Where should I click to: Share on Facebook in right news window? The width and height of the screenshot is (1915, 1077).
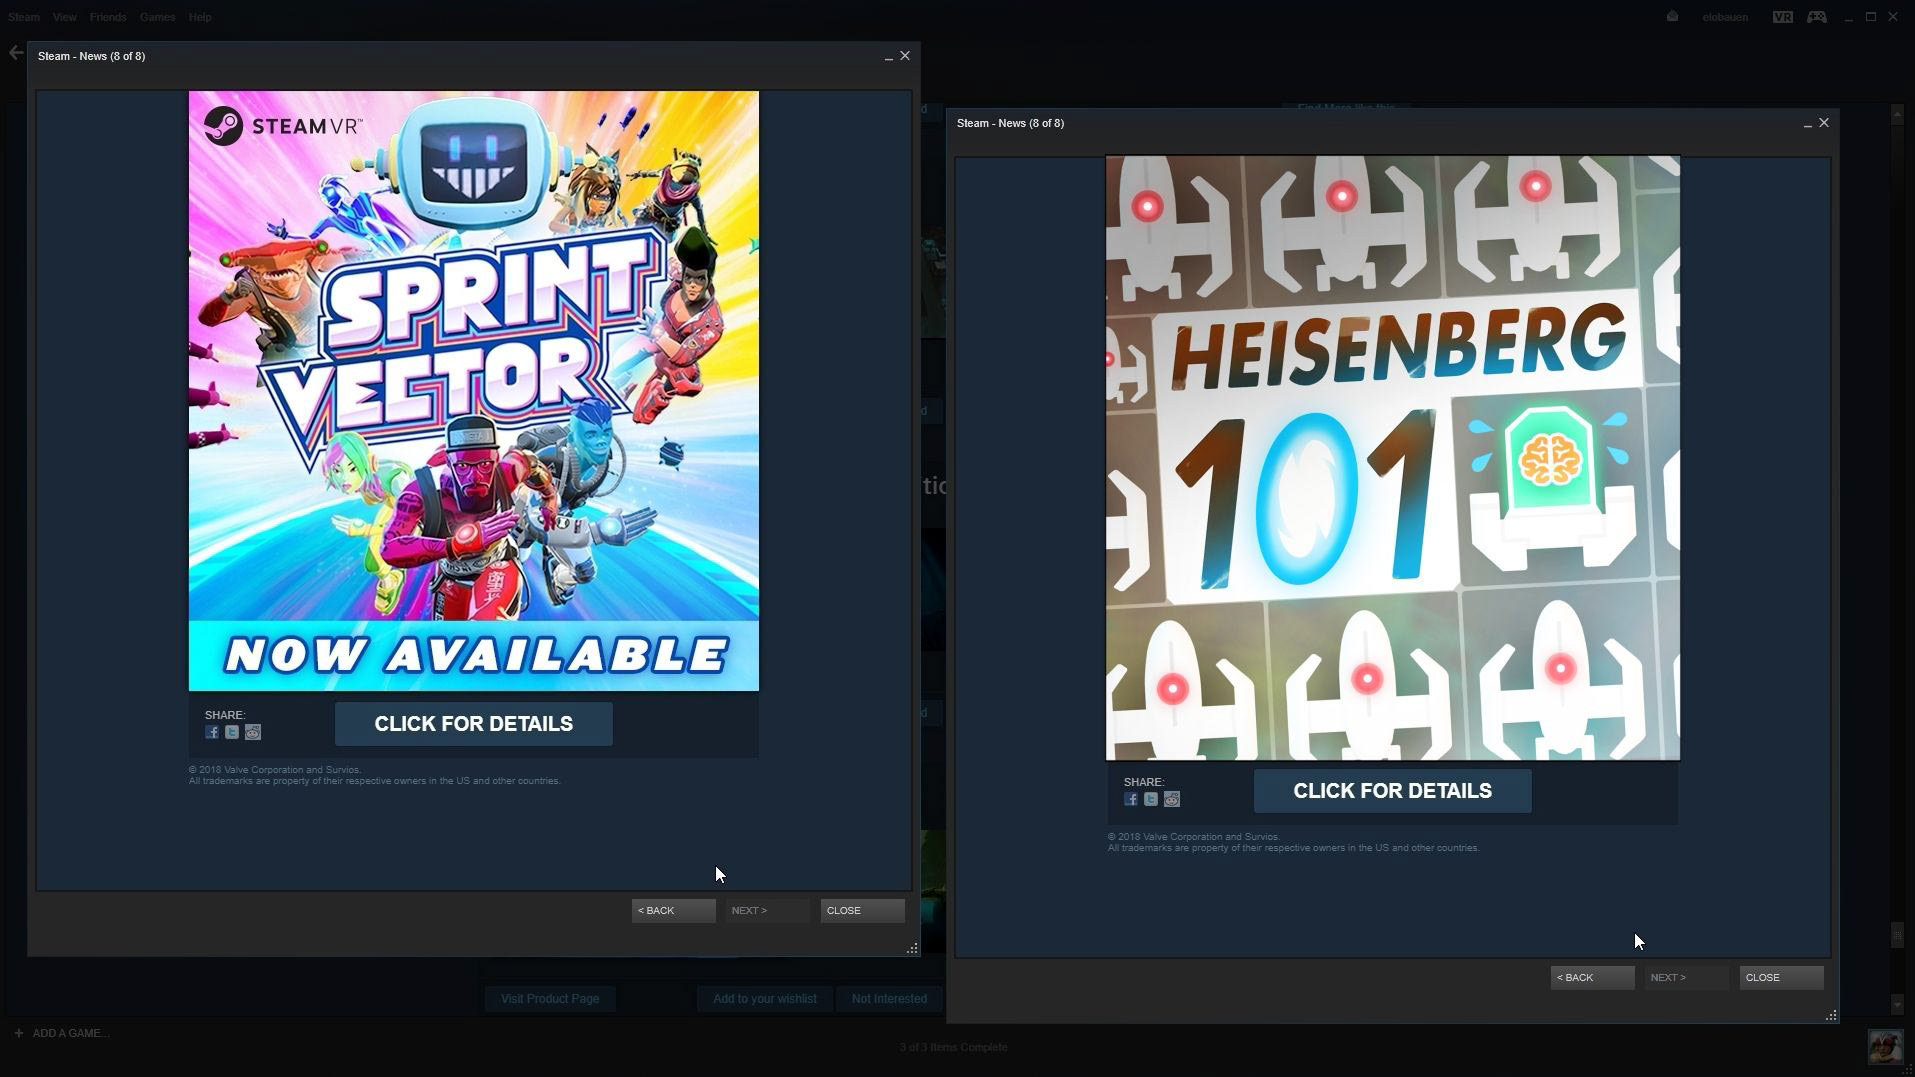click(x=1131, y=799)
